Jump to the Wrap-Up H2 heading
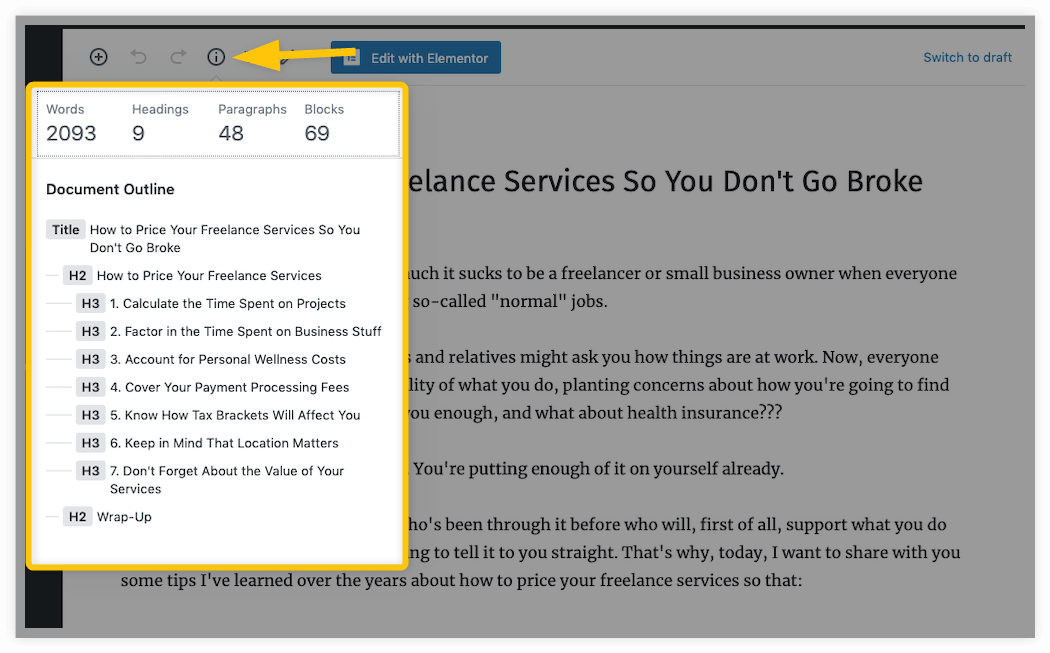The image size is (1050, 653). pos(108,517)
